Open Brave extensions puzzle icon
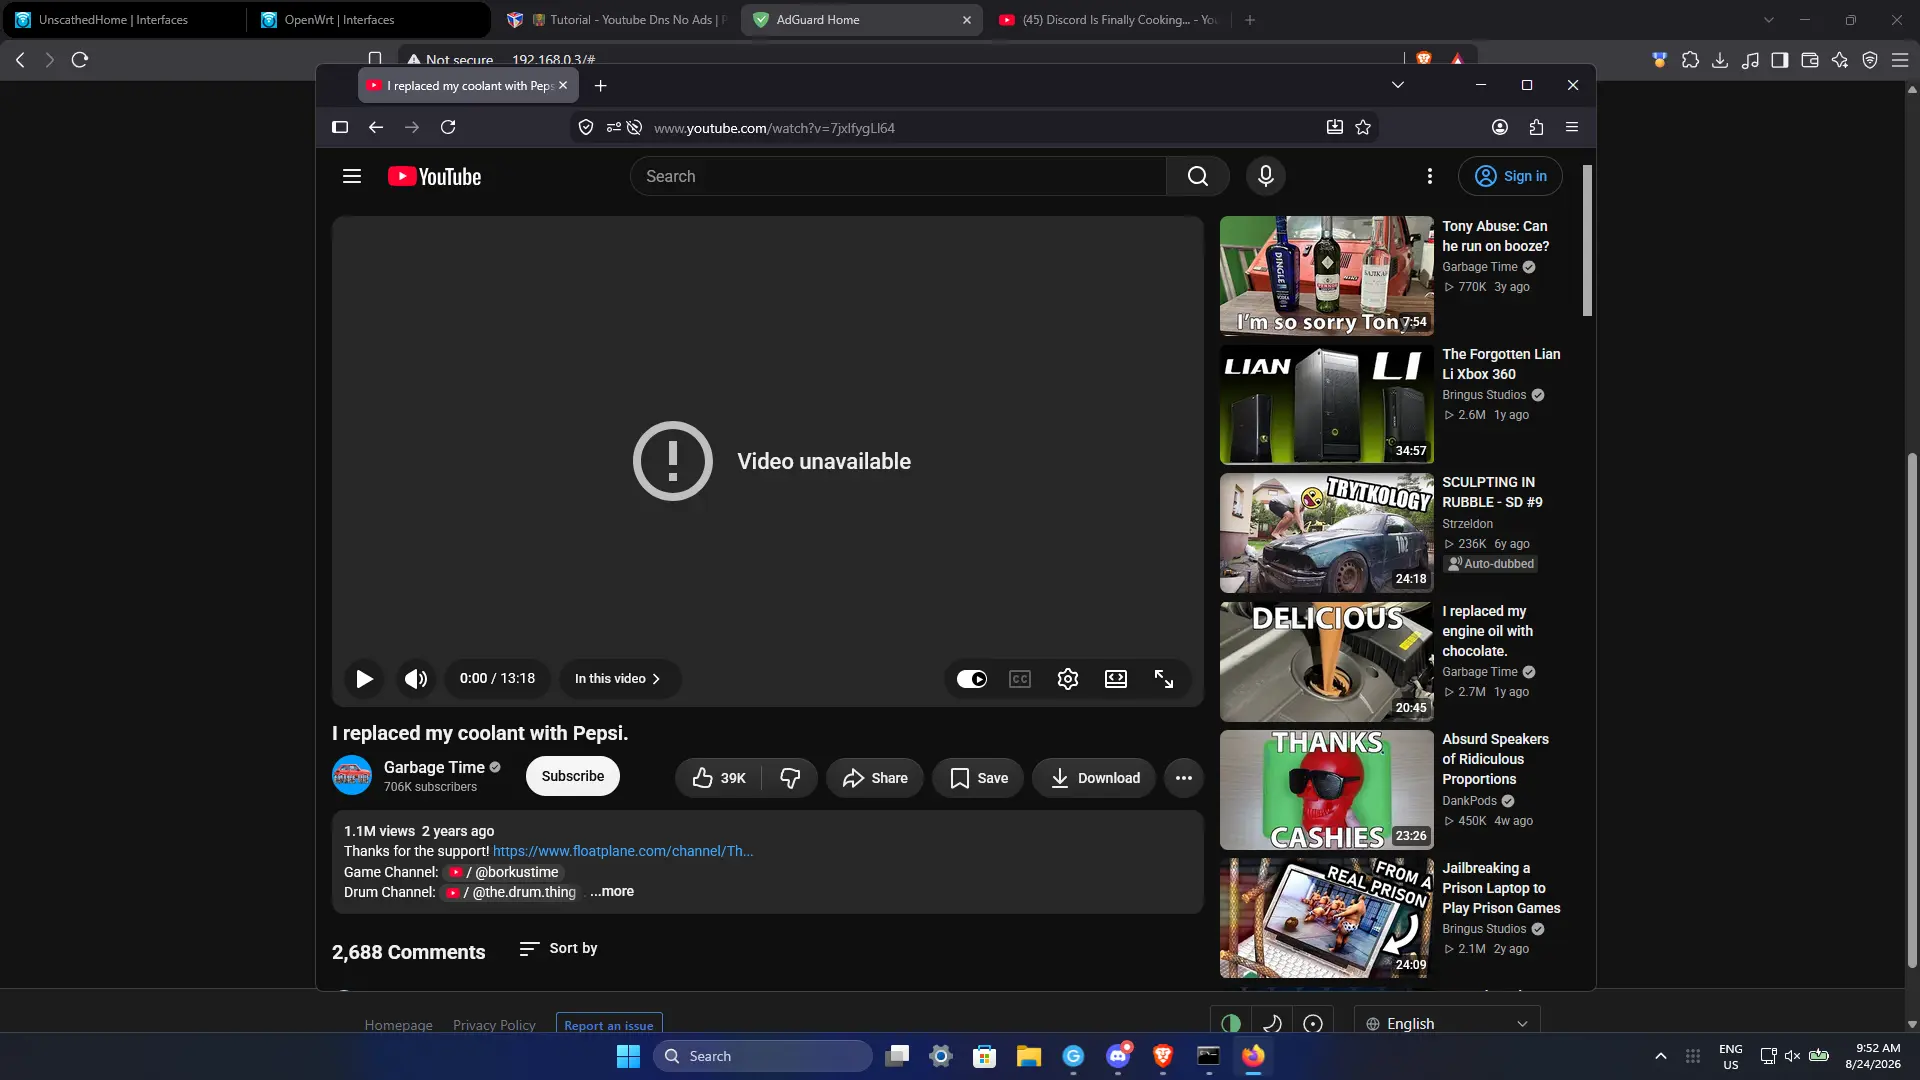Viewport: 1920px width, 1080px height. click(x=1691, y=60)
